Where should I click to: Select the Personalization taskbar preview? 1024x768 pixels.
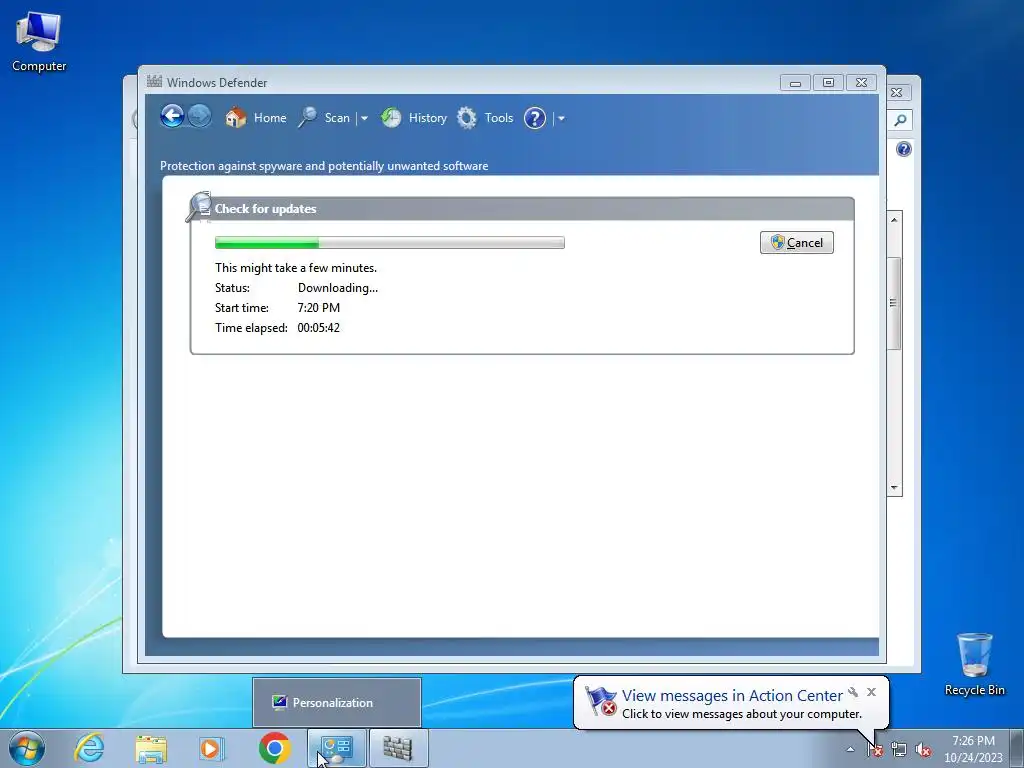337,703
